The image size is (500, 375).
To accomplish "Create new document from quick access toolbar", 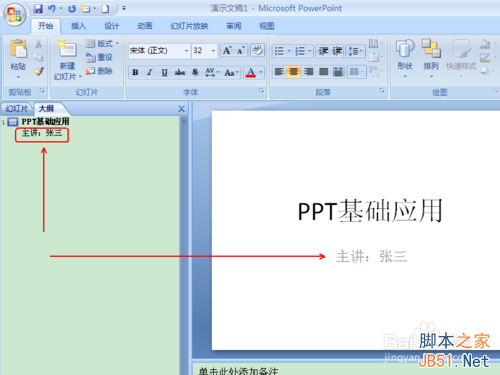I will click(106, 9).
